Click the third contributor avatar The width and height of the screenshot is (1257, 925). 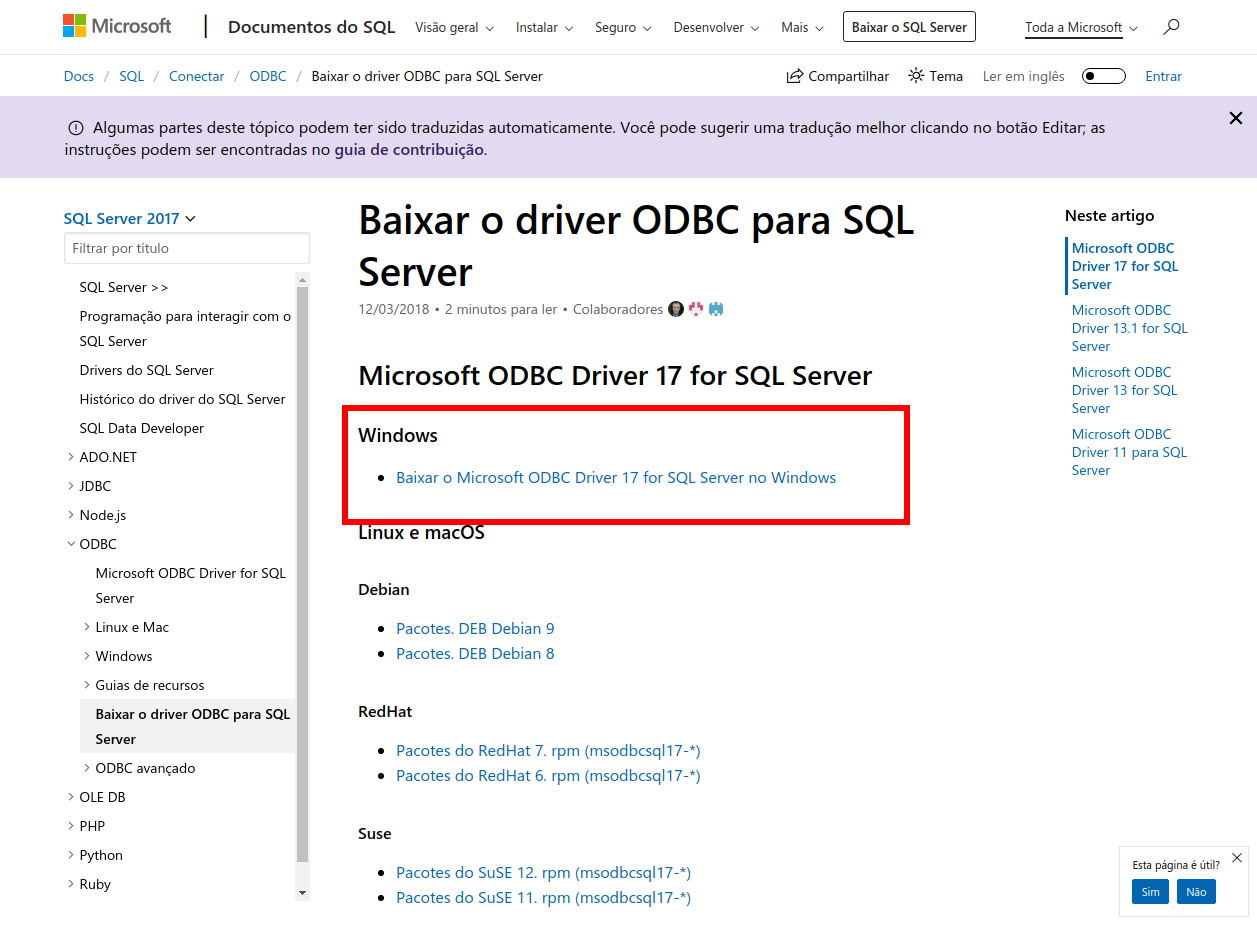point(716,309)
